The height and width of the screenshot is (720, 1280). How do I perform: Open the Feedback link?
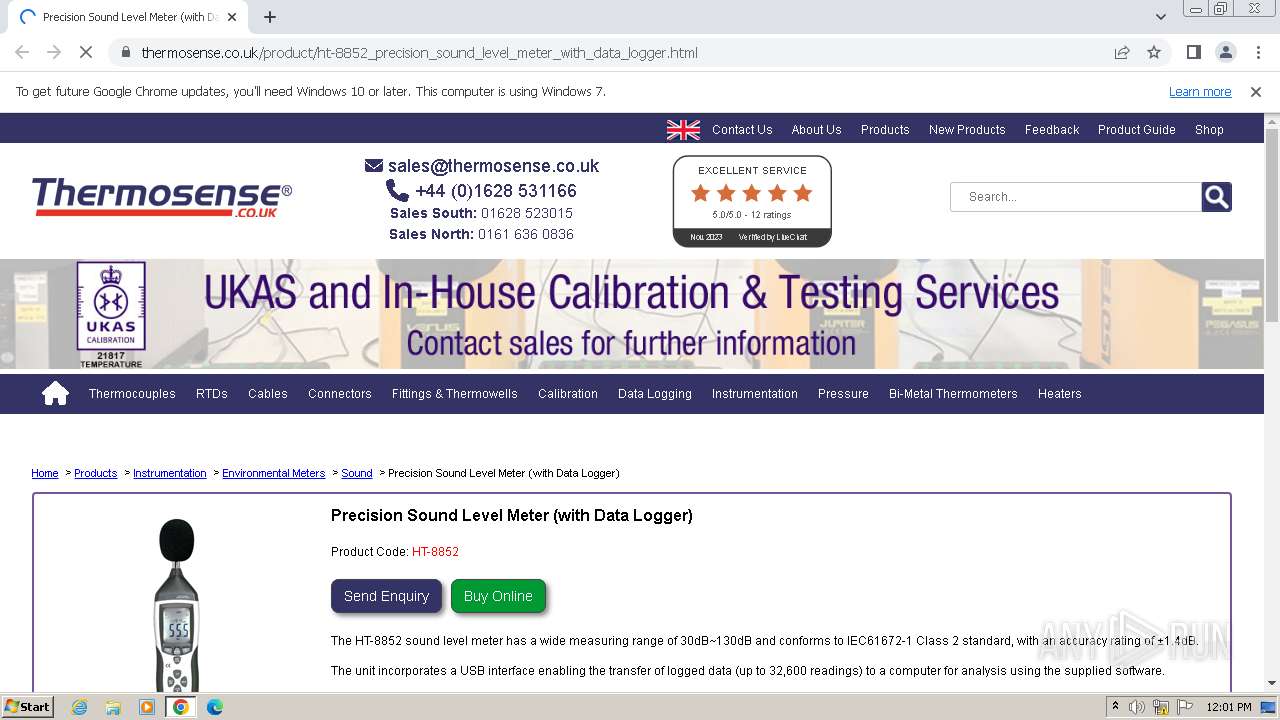tap(1052, 130)
